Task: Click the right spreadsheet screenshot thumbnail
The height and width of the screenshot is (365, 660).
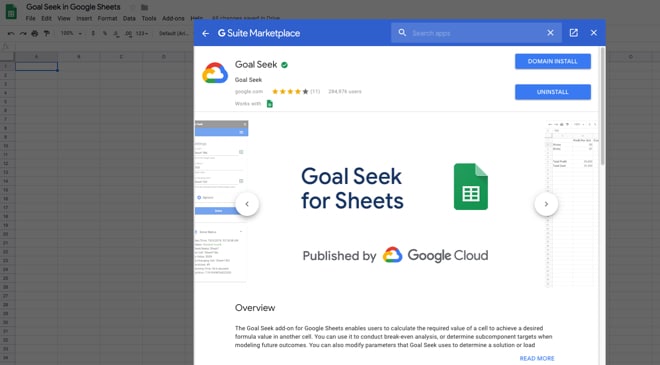Action: pos(572,204)
